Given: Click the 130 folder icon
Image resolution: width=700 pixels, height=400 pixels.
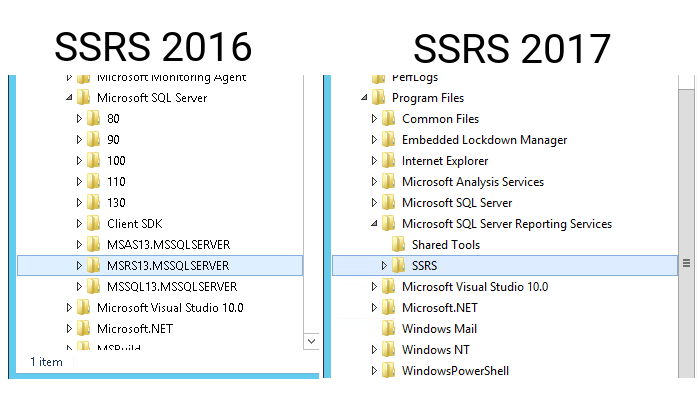Looking at the screenshot, I should 93,202.
